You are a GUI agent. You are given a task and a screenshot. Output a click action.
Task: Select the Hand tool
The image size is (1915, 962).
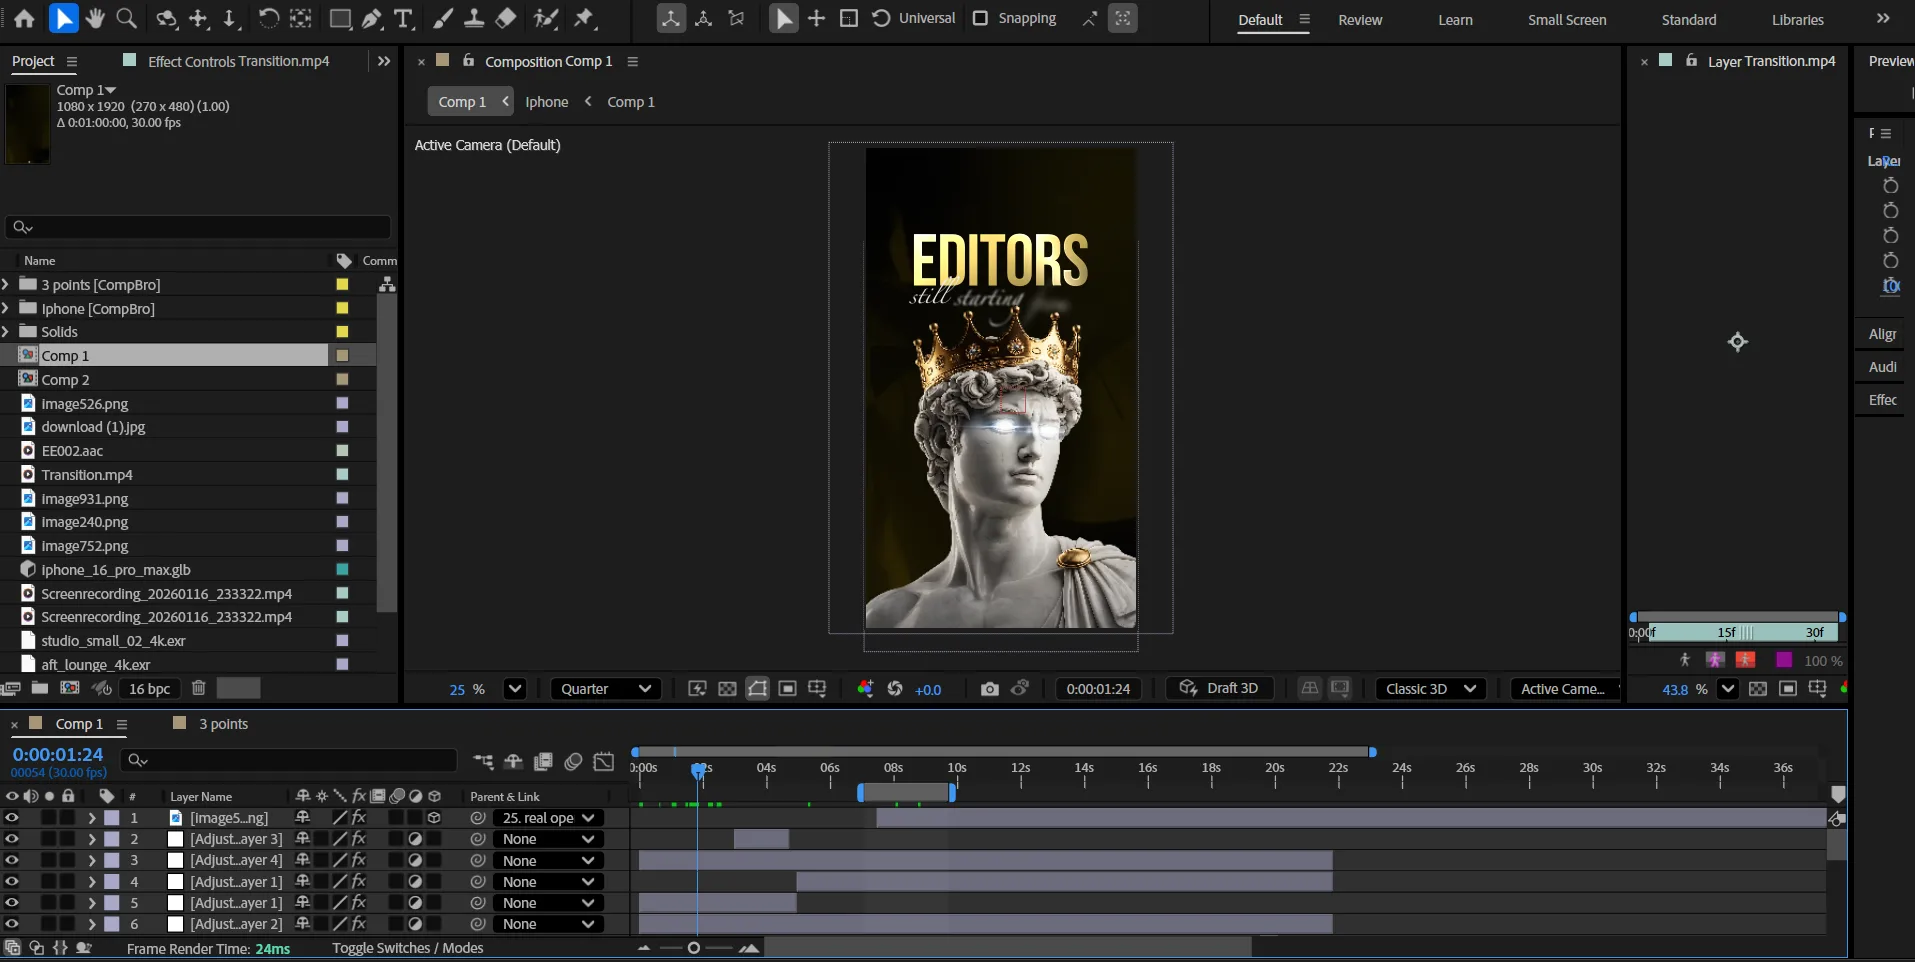(x=95, y=18)
